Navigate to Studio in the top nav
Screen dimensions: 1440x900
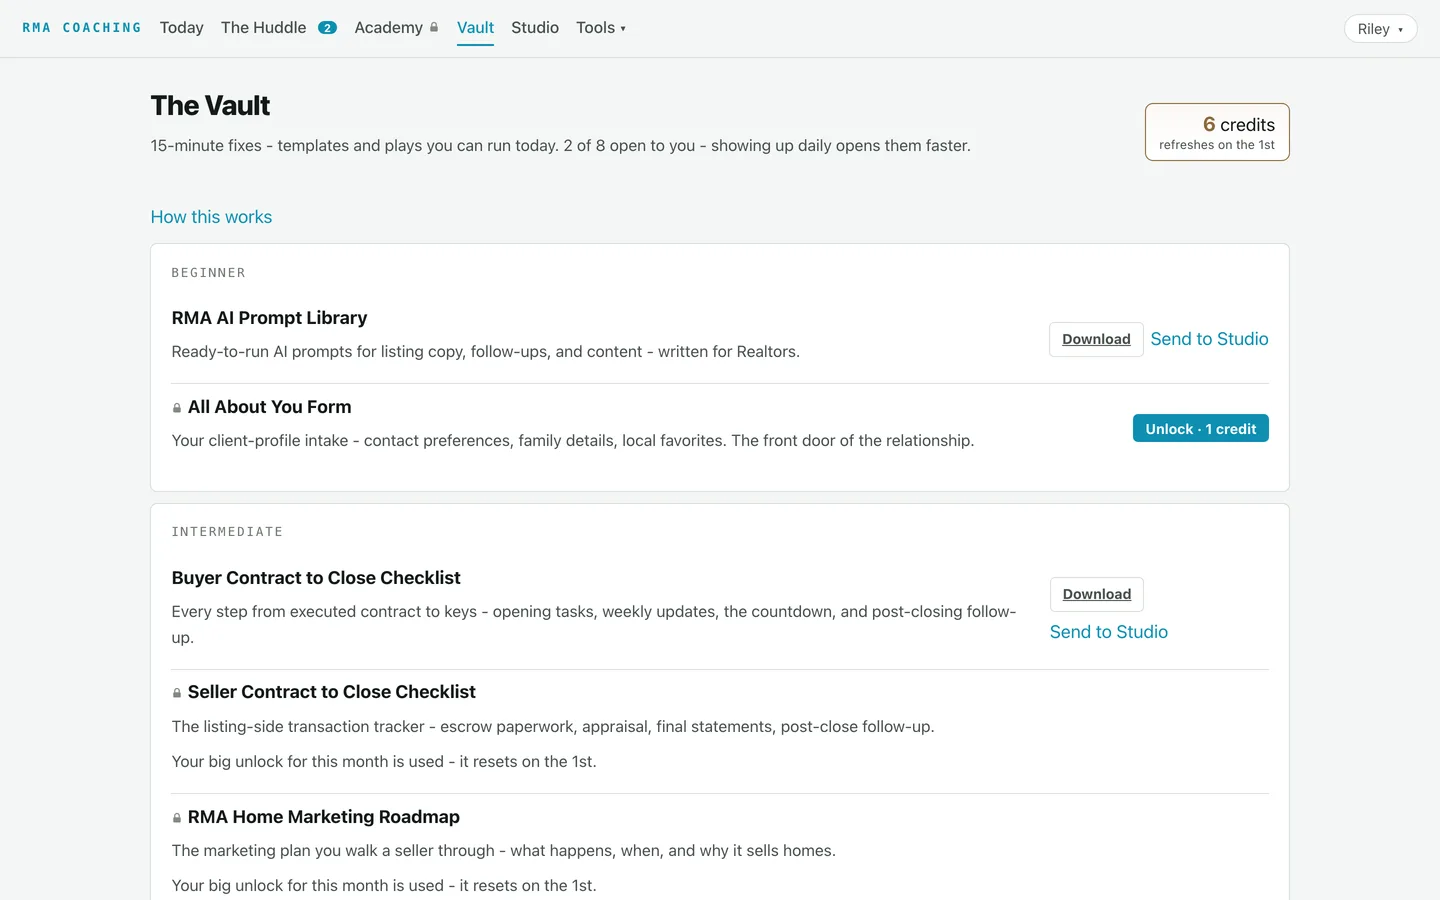click(x=535, y=28)
